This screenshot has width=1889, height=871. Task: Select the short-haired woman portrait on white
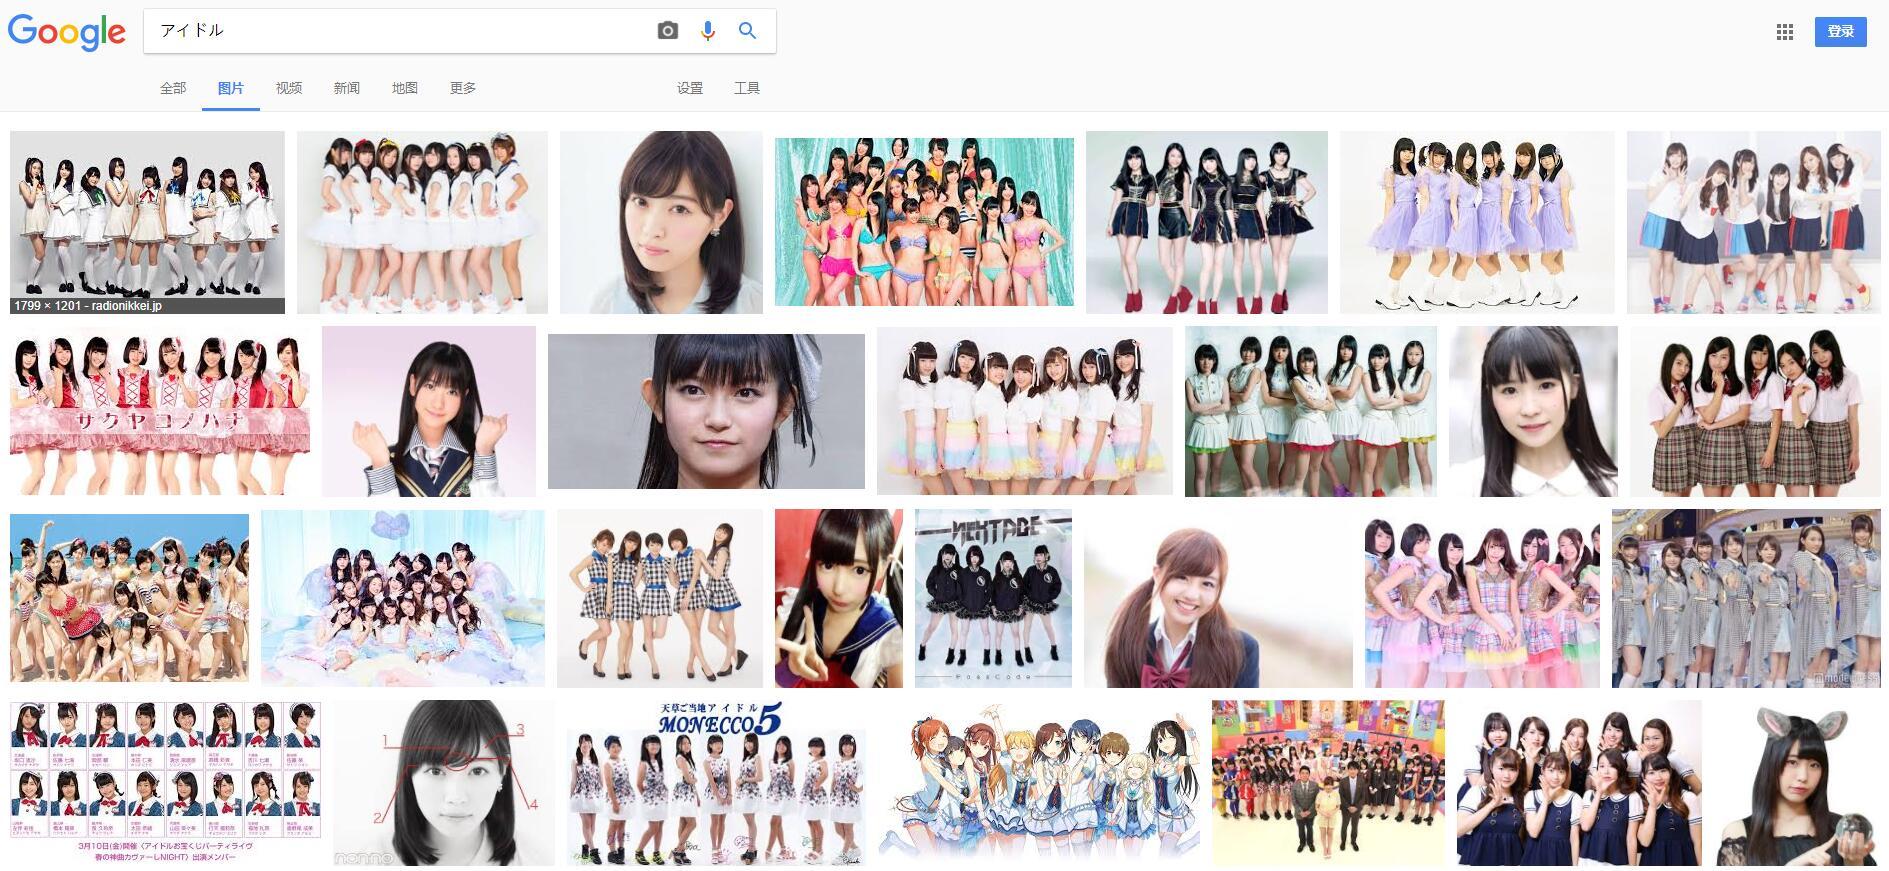tap(661, 222)
